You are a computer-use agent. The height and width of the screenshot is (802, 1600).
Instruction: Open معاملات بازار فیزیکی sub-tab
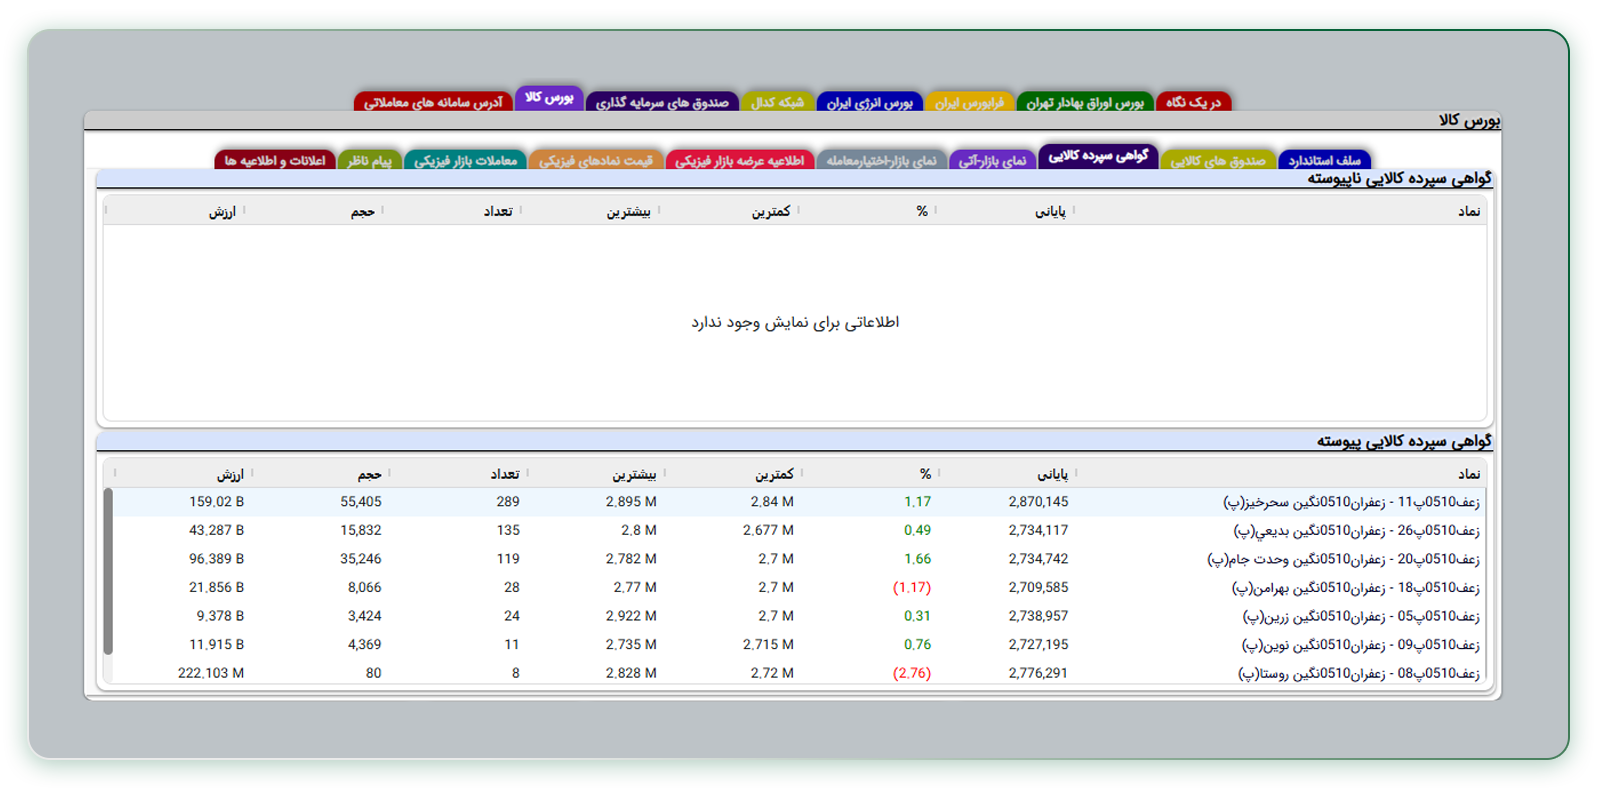click(465, 160)
